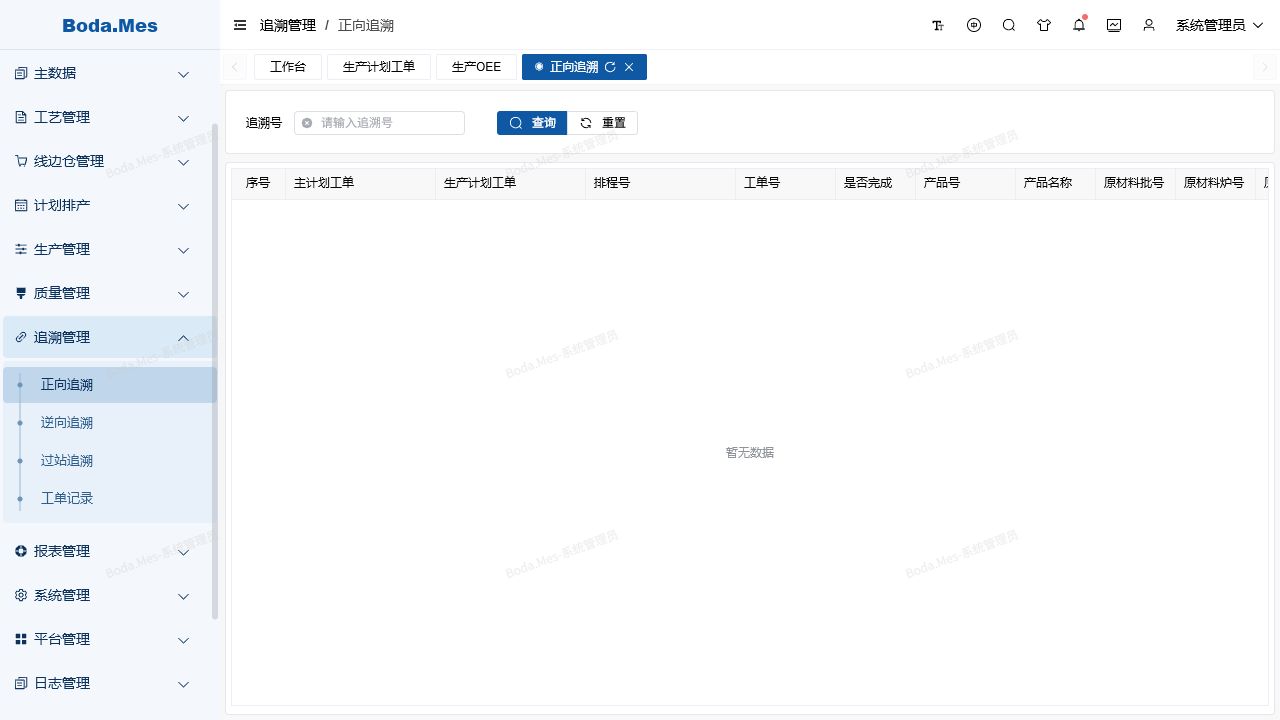Open the header search icon
This screenshot has height=720, width=1280.
point(1009,25)
